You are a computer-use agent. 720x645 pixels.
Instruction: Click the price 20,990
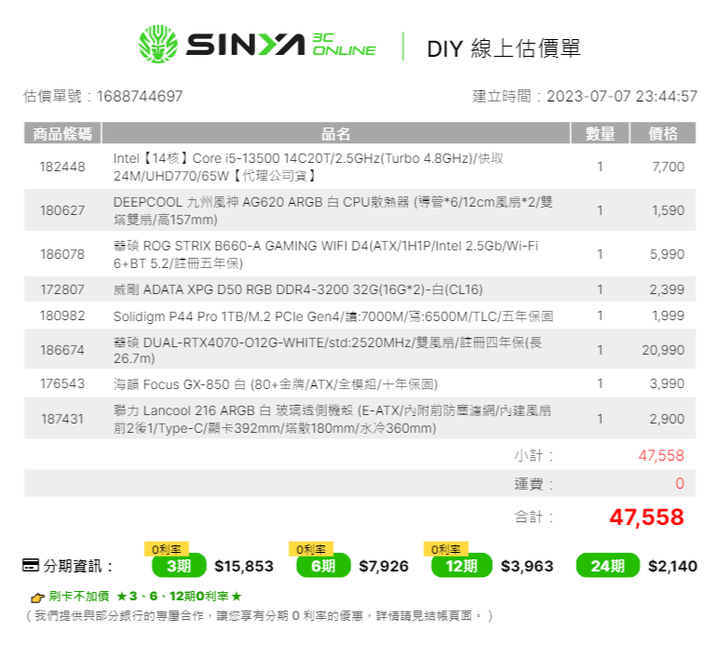click(x=663, y=350)
